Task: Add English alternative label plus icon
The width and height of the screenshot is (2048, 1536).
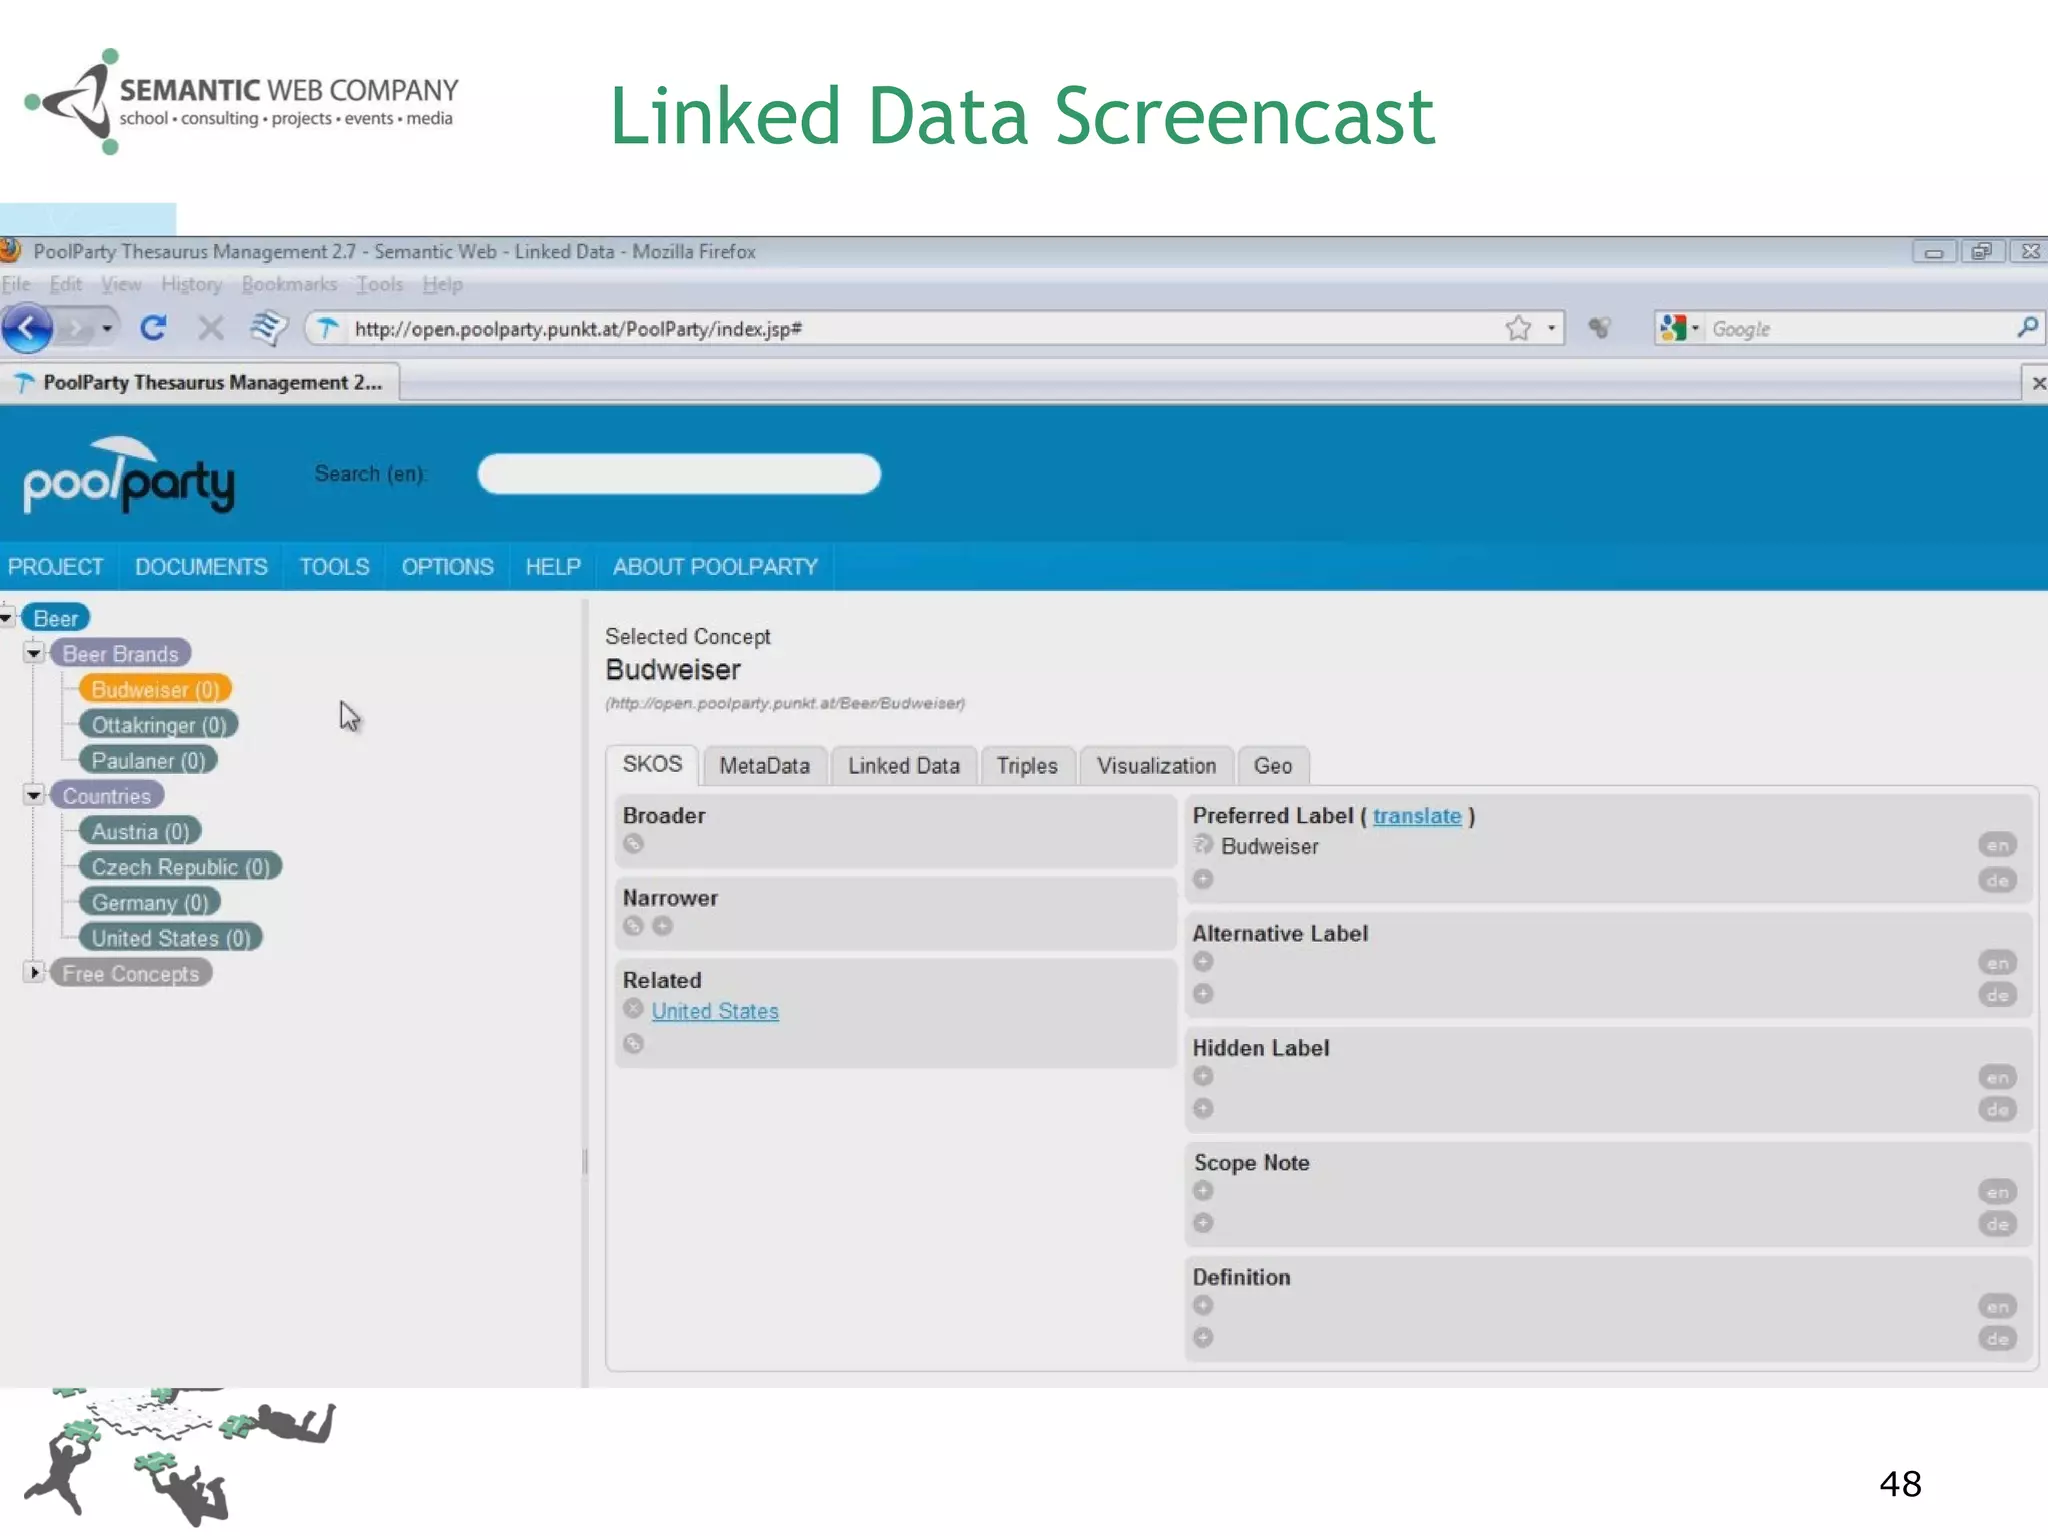Action: (1203, 961)
